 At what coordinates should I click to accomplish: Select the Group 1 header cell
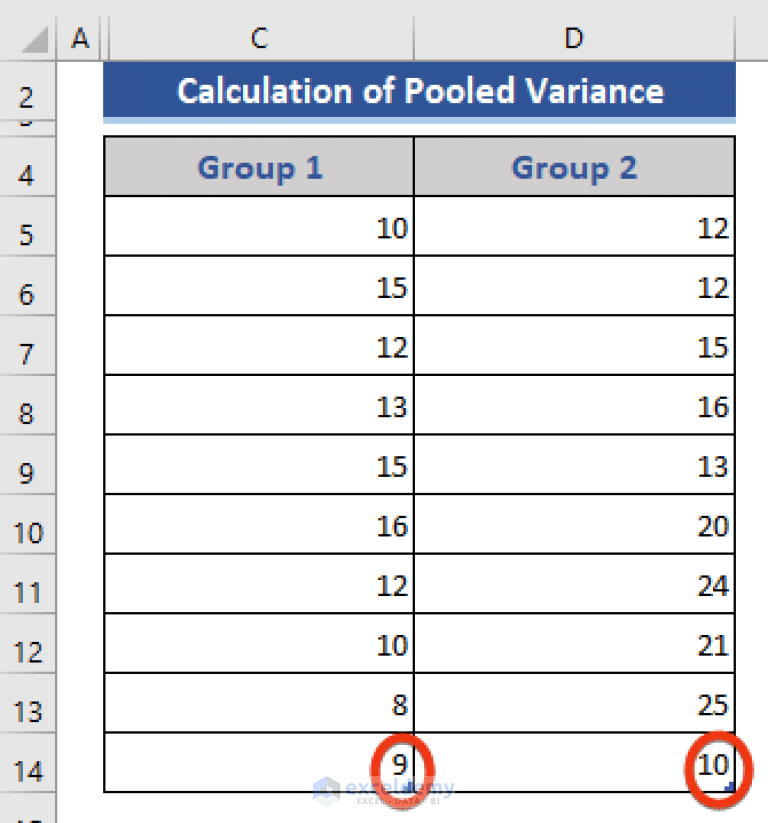258,167
